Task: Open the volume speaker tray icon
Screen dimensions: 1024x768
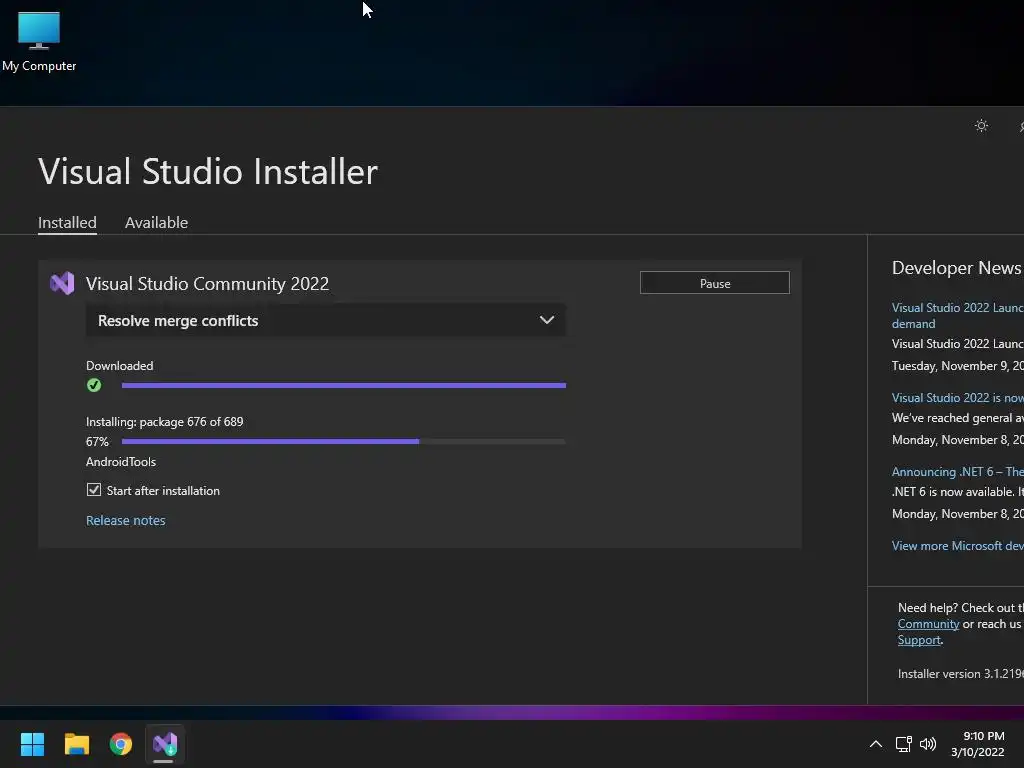Action: 927,744
